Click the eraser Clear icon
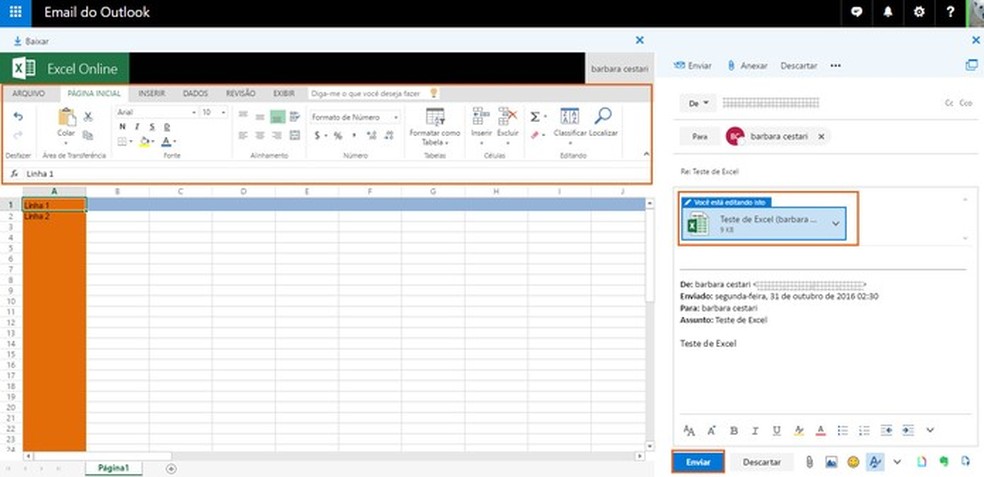This screenshot has width=984, height=477. [537, 135]
